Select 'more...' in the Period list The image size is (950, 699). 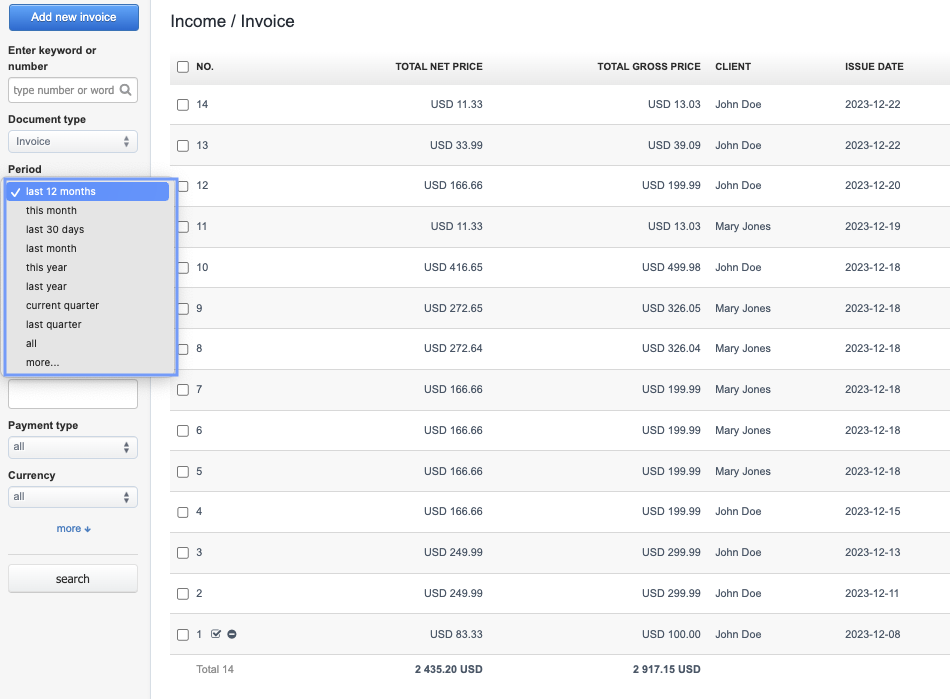pyautogui.click(x=42, y=363)
